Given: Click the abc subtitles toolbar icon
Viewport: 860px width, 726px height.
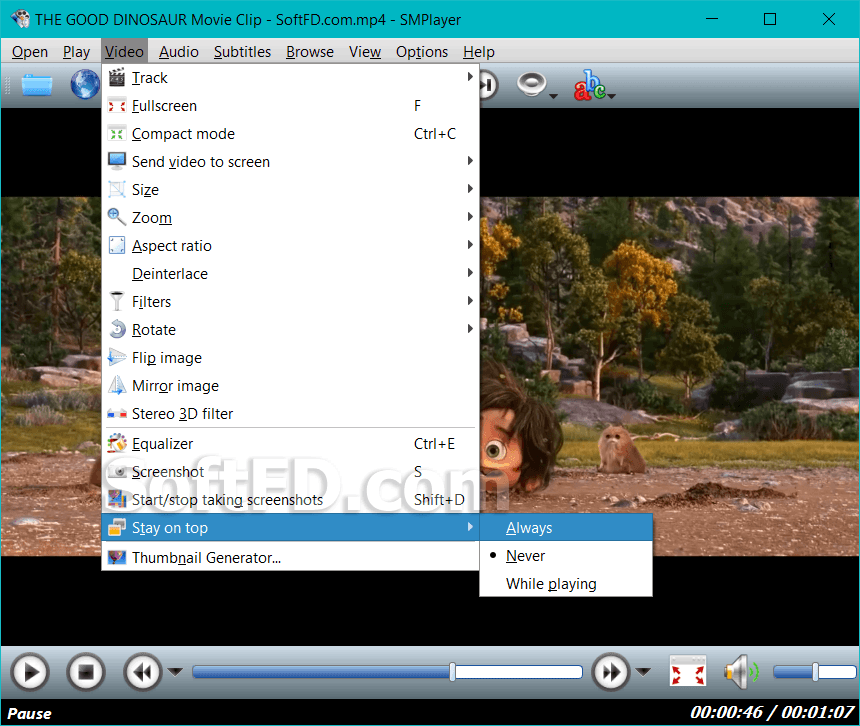Looking at the screenshot, I should tap(590, 86).
